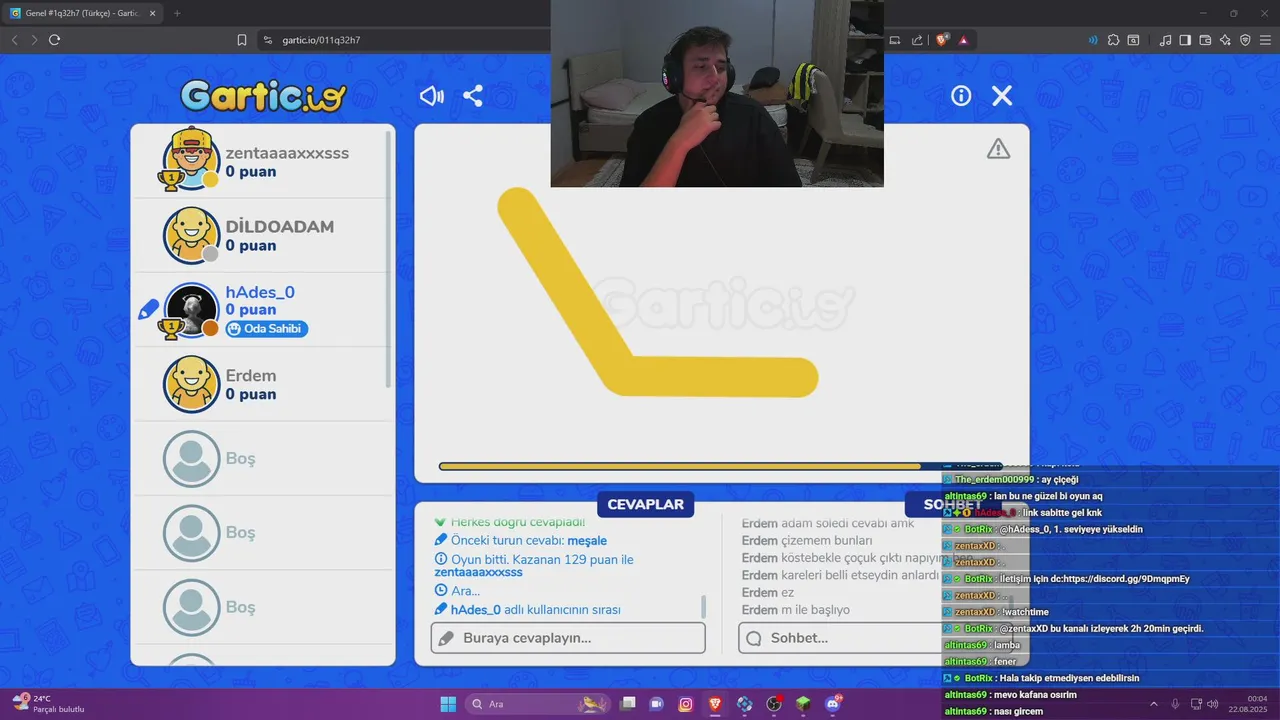Click the 'Erdem m ile başlıyo' chat line
Image resolution: width=1280 pixels, height=720 pixels.
pyautogui.click(x=795, y=610)
